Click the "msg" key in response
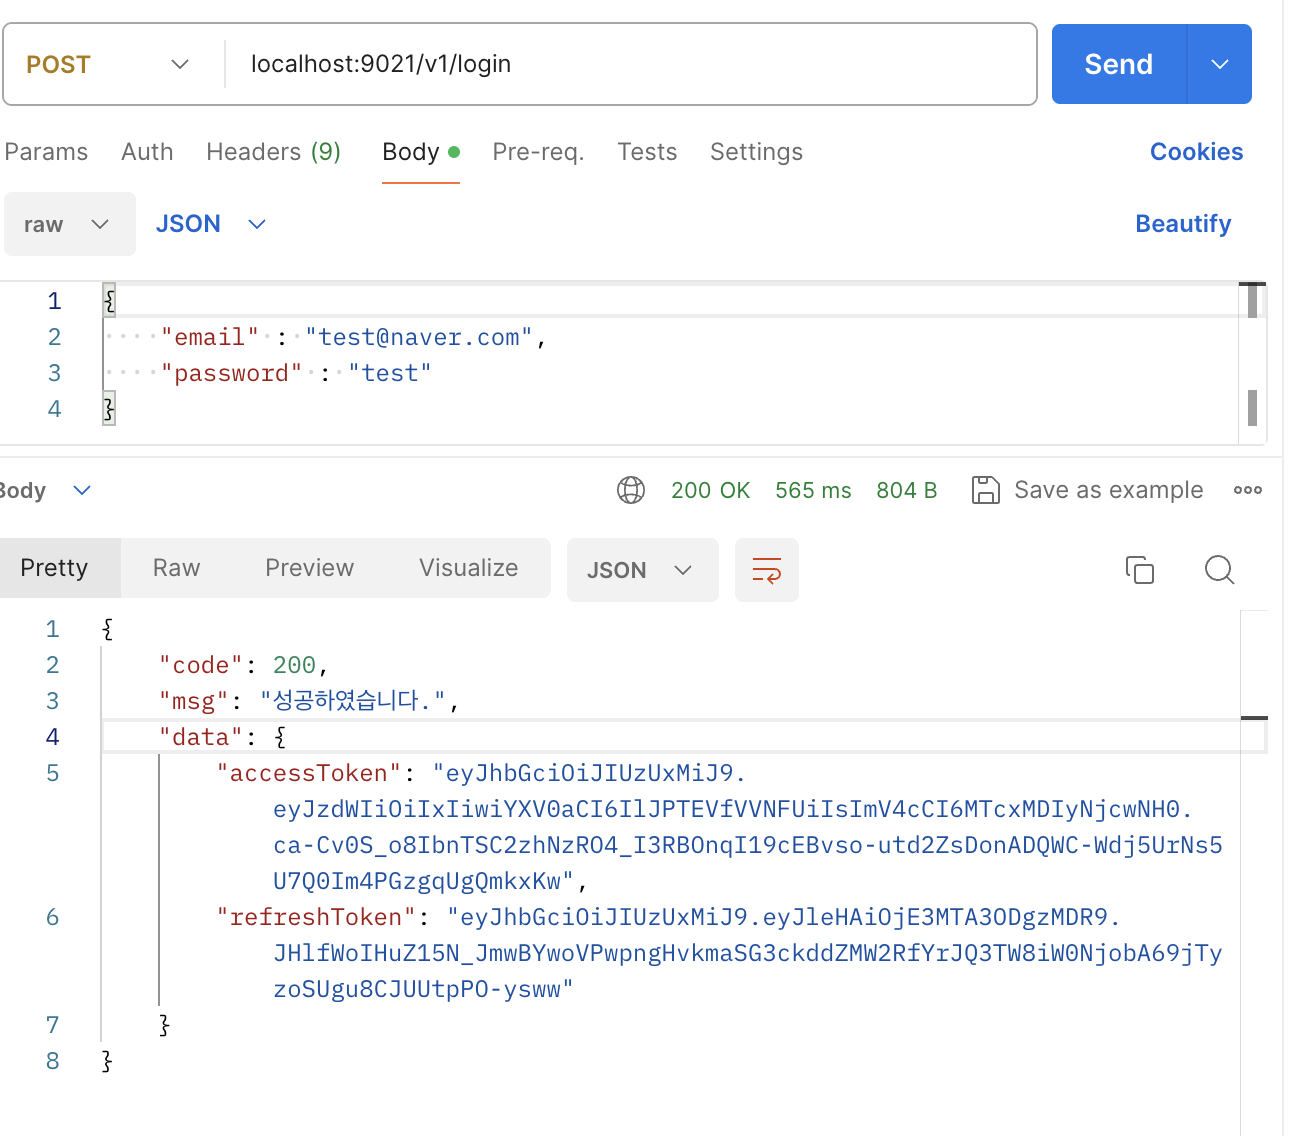 point(194,701)
